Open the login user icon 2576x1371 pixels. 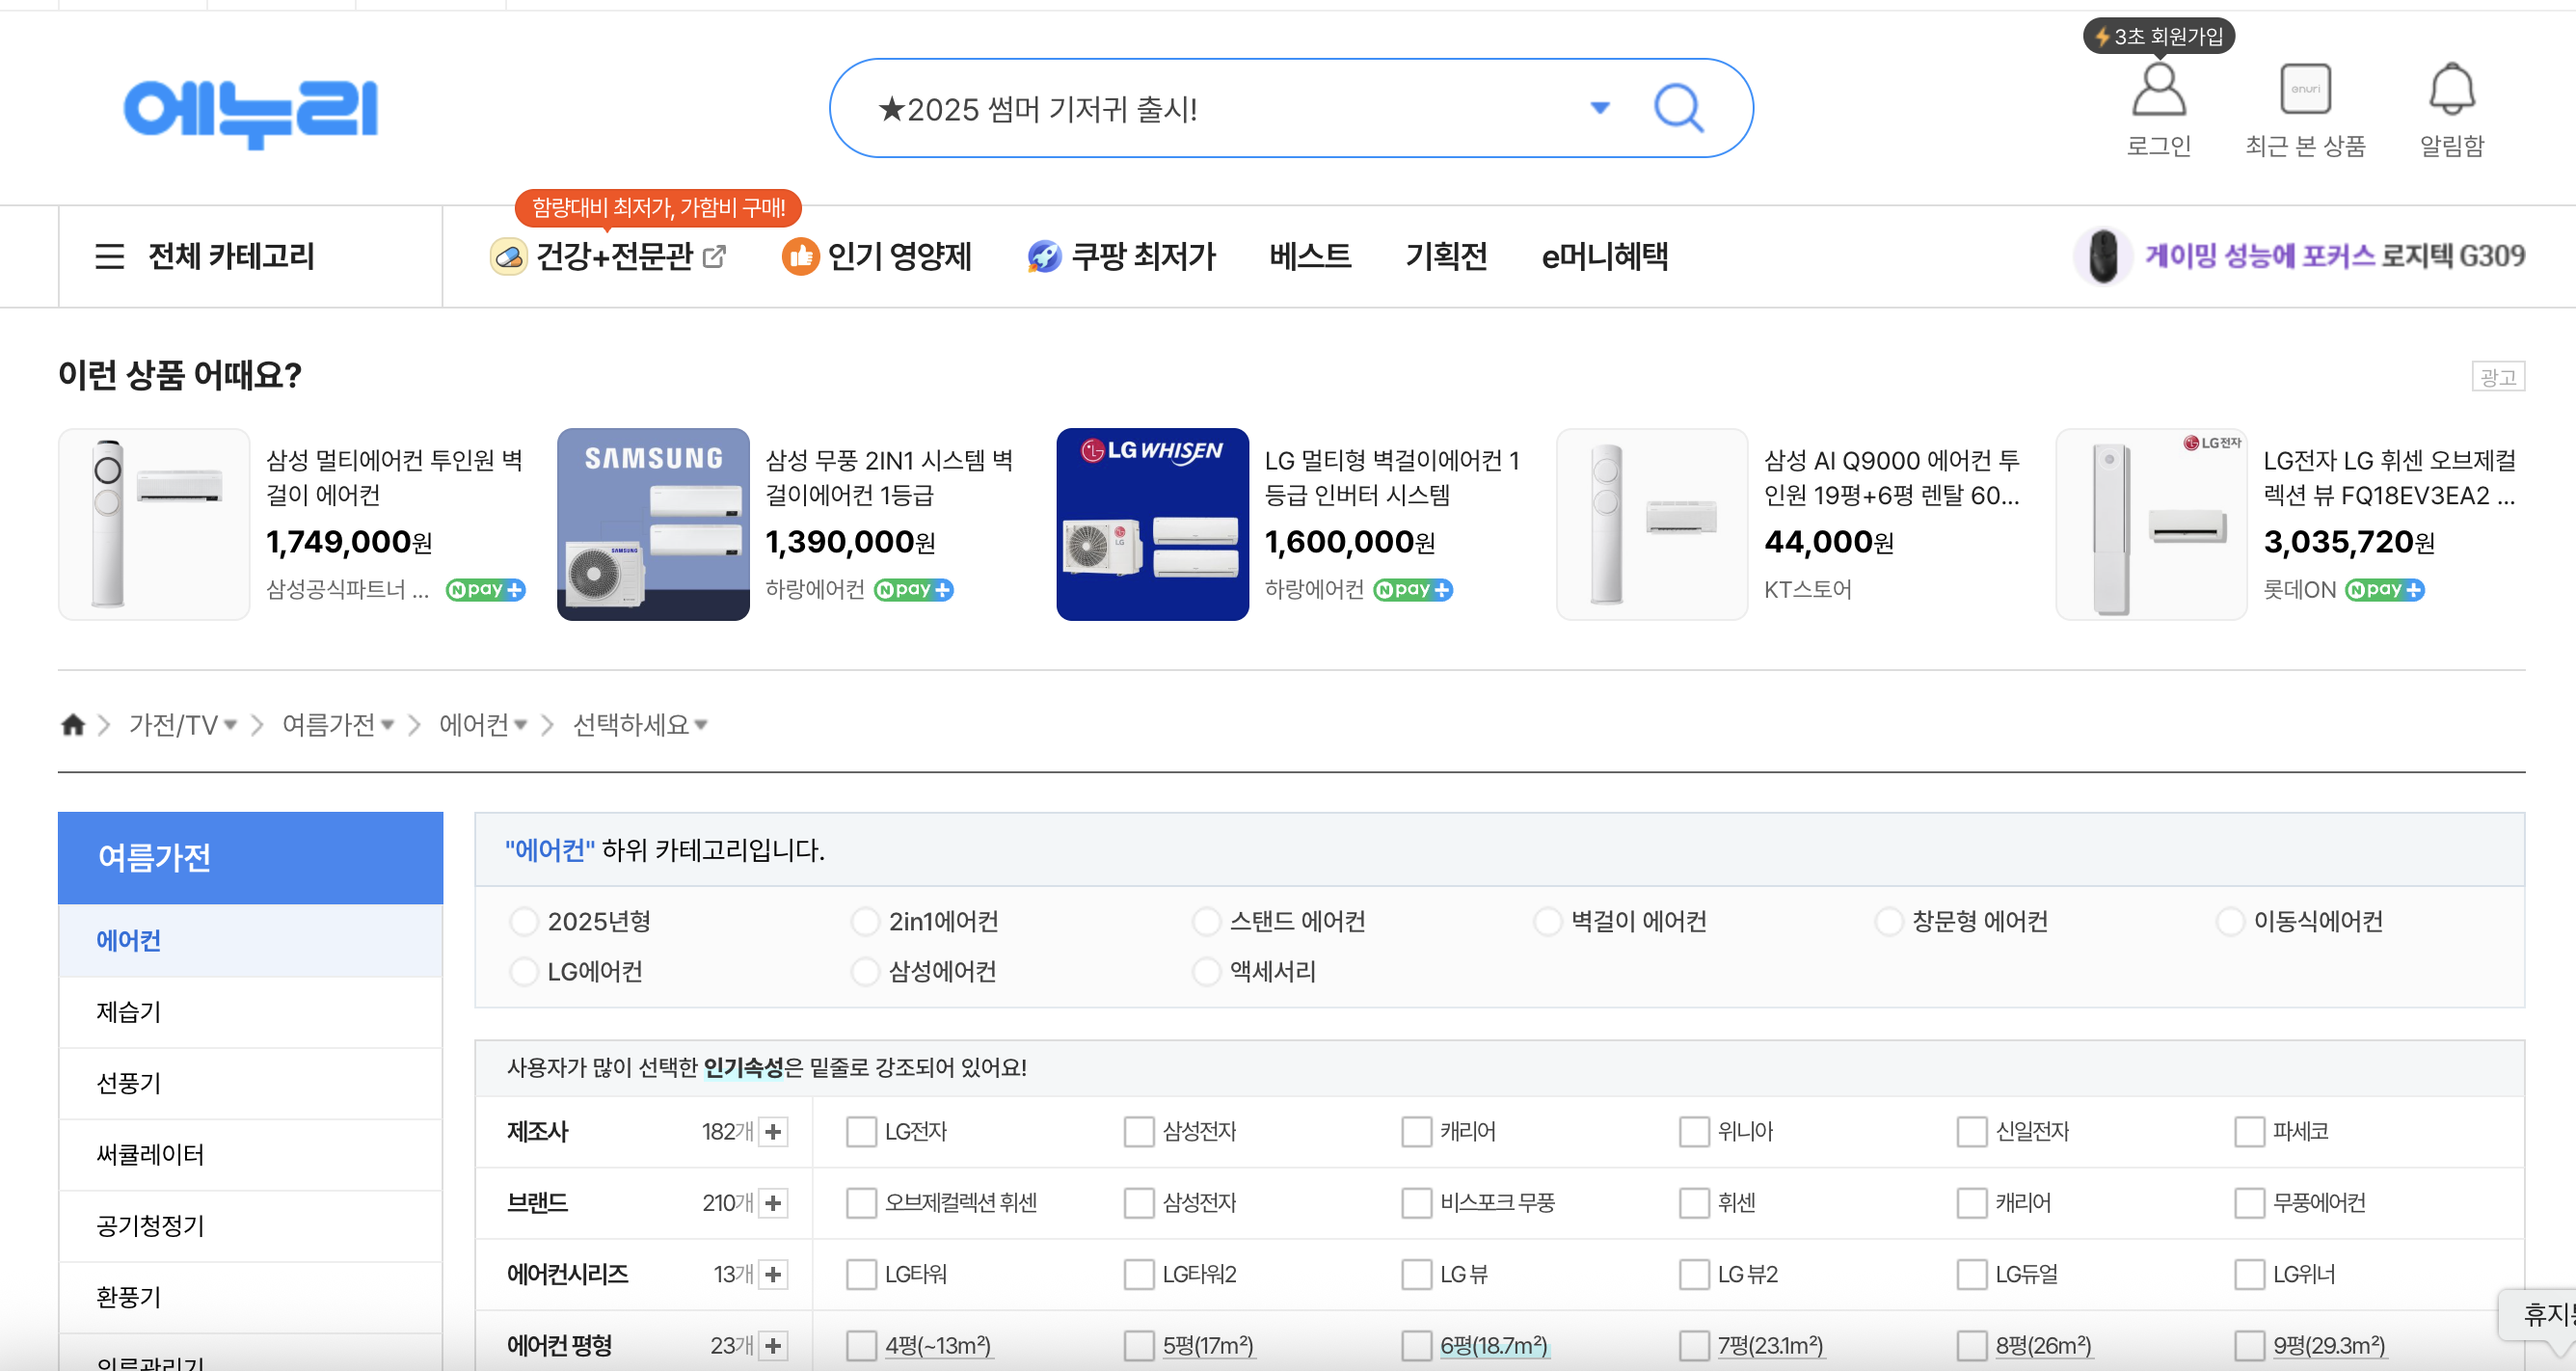point(2158,90)
